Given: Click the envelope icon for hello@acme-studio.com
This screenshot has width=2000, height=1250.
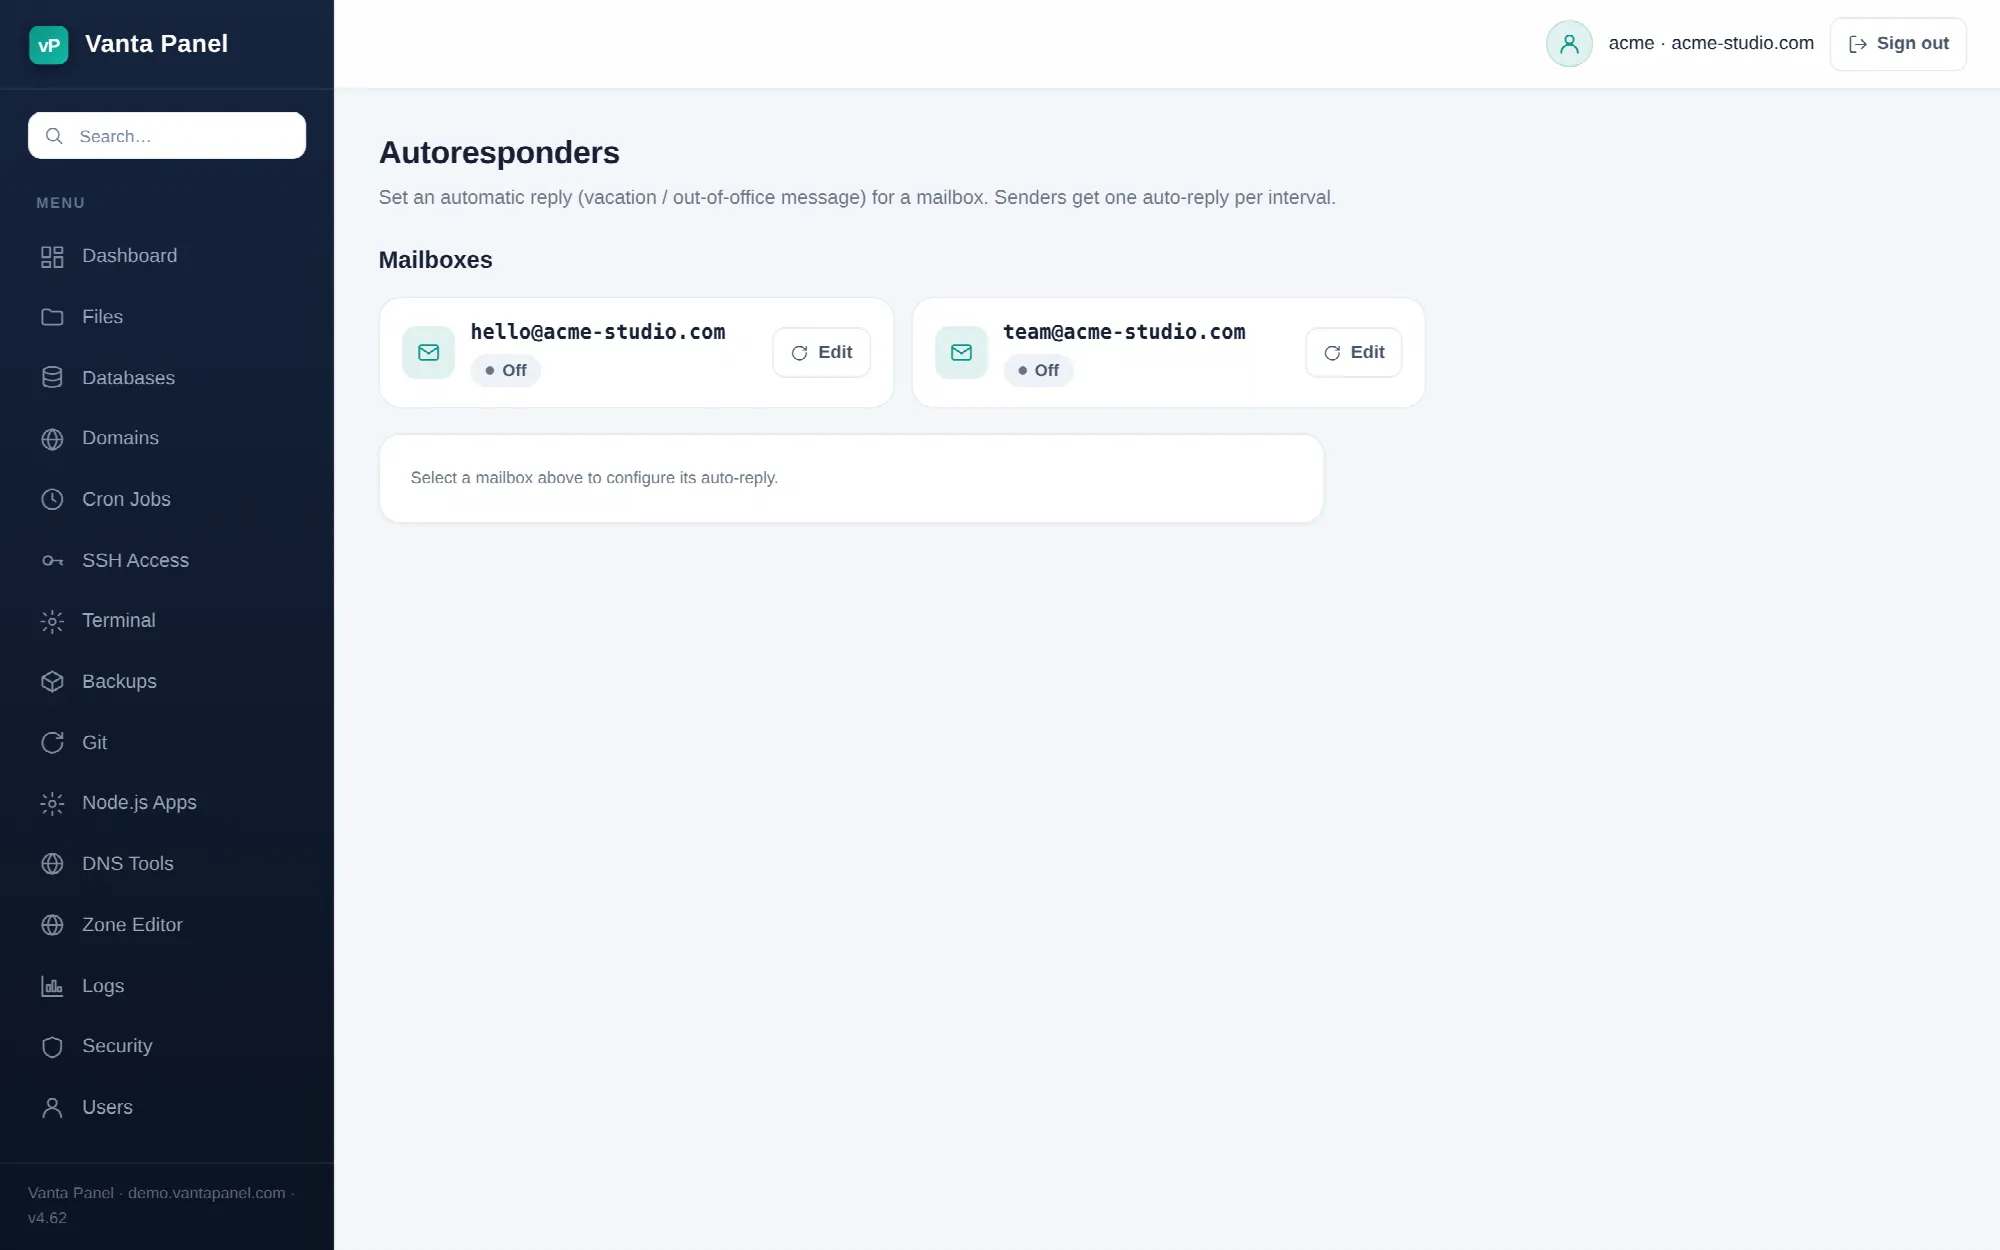Looking at the screenshot, I should point(428,352).
